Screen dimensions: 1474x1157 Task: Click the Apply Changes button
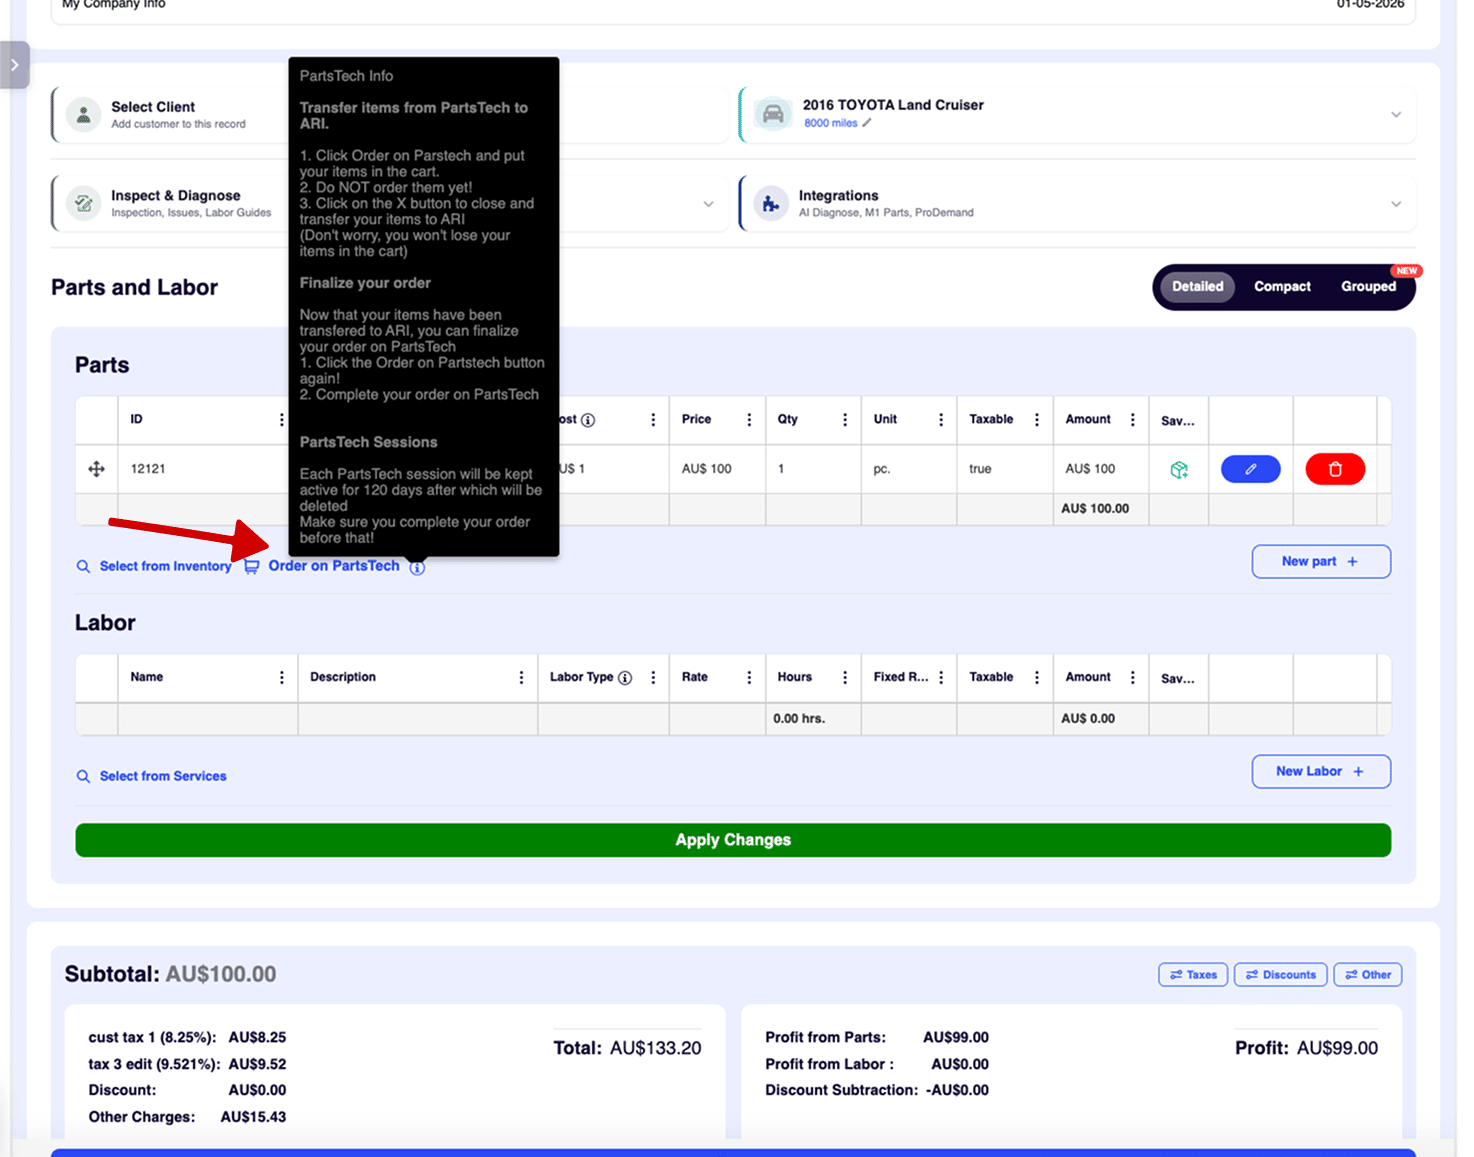click(733, 840)
